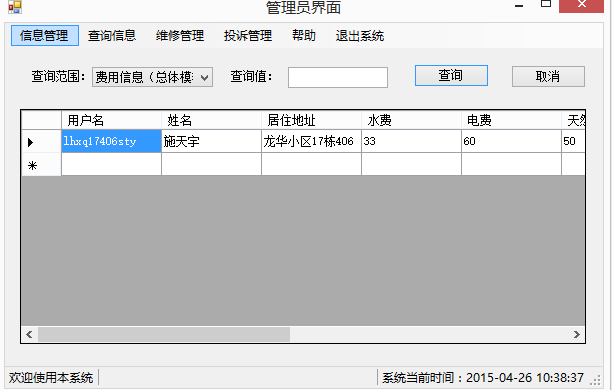Screen dimensions: 612x390
Task: Select the 居住地址 column header
Action: click(311, 120)
